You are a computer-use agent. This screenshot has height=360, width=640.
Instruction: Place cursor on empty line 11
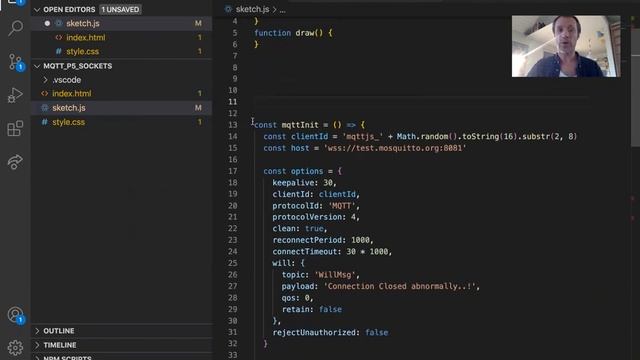pyautogui.click(x=420, y=102)
